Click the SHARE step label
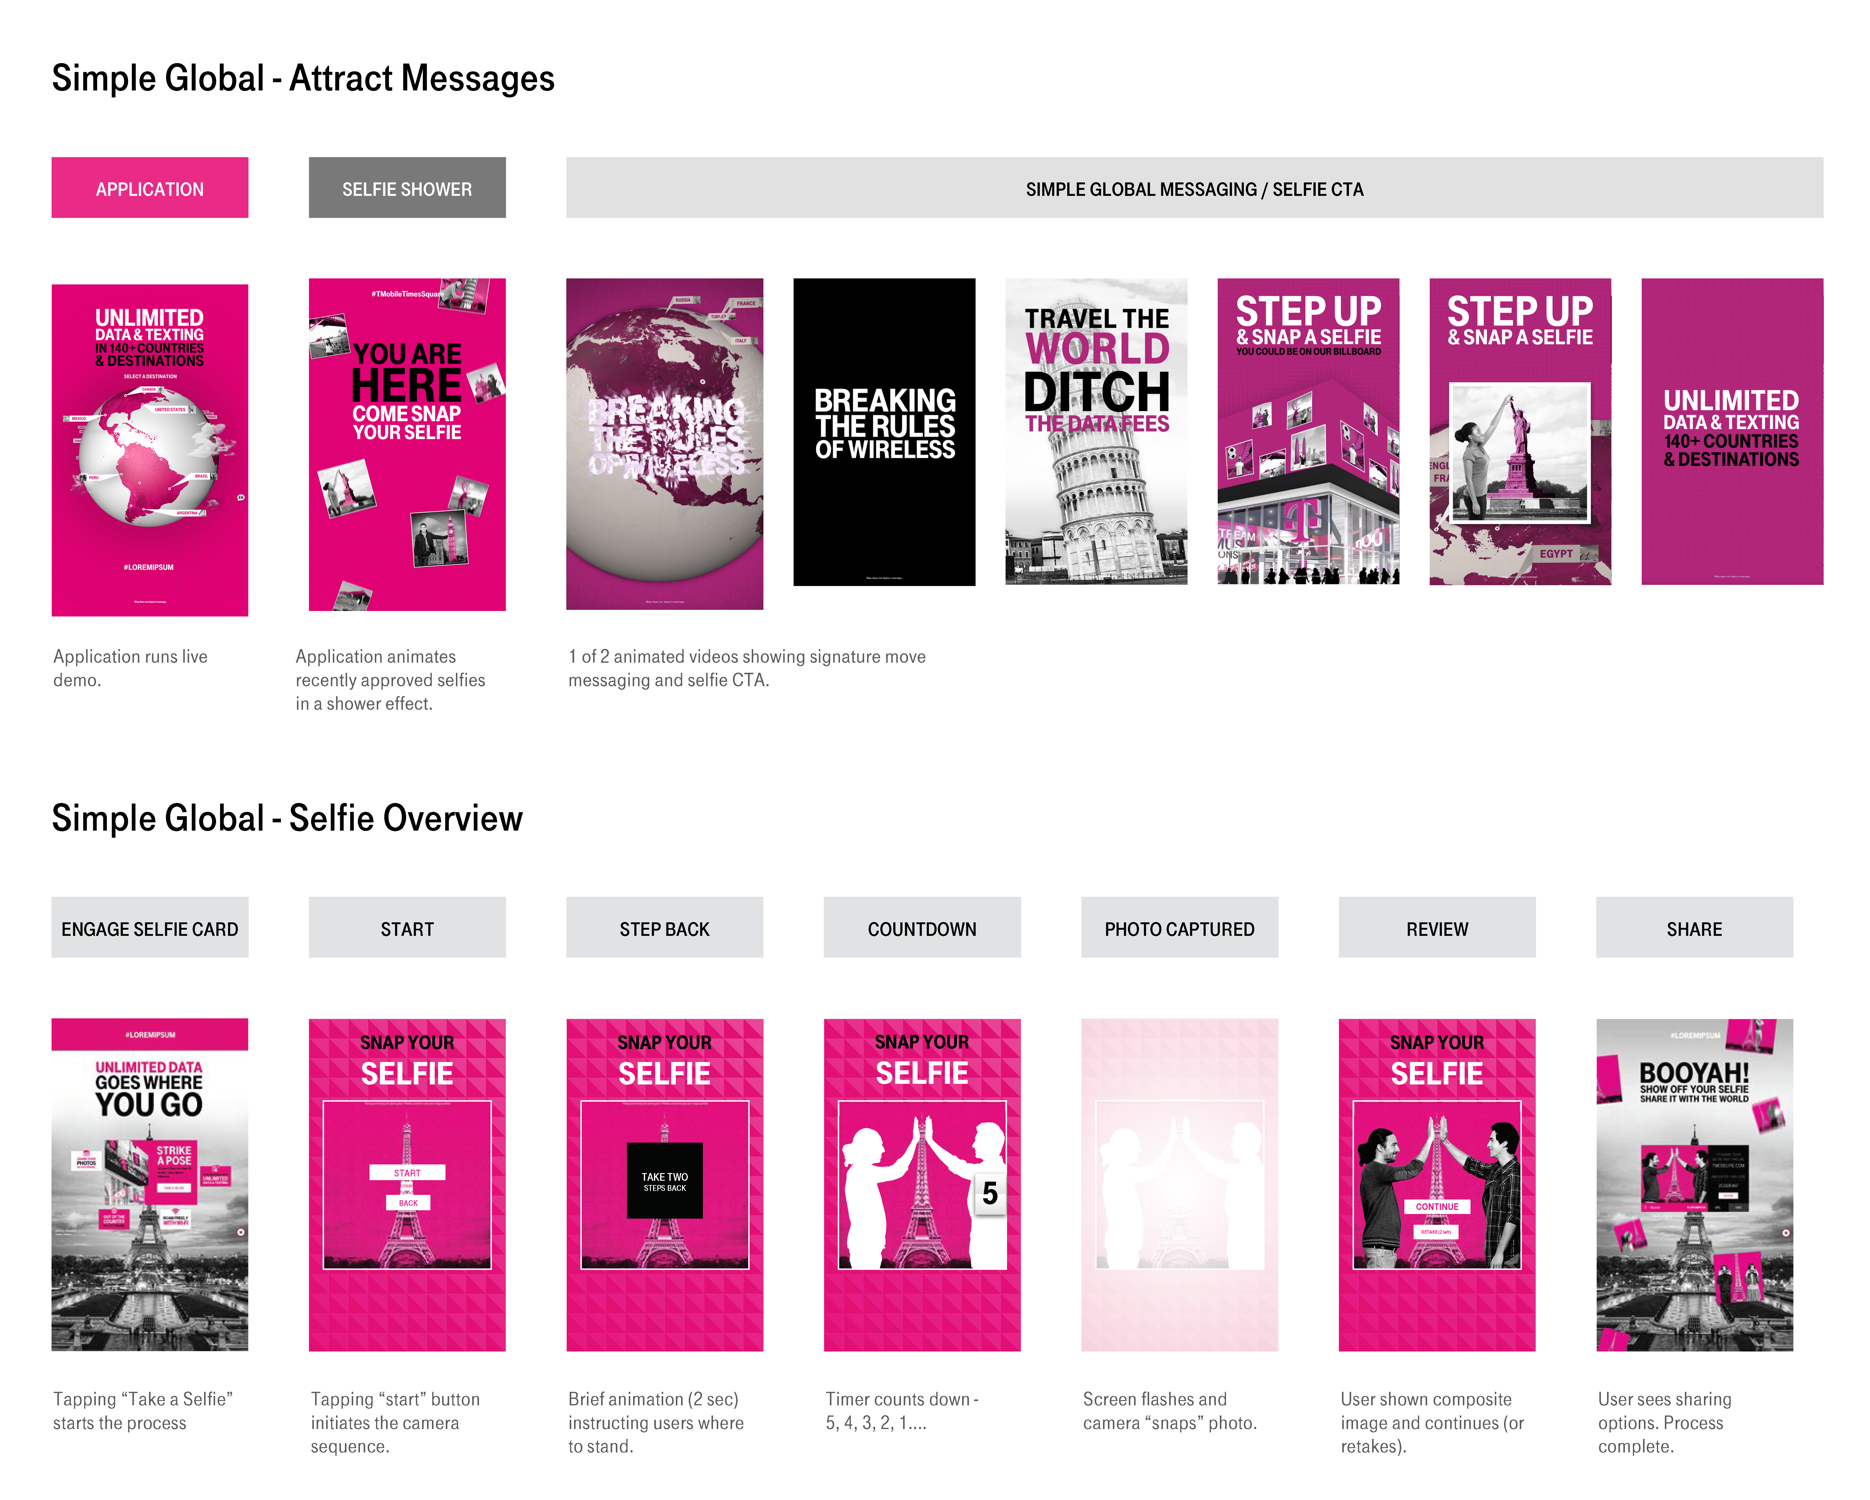The height and width of the screenshot is (1500, 1870). (x=1694, y=928)
